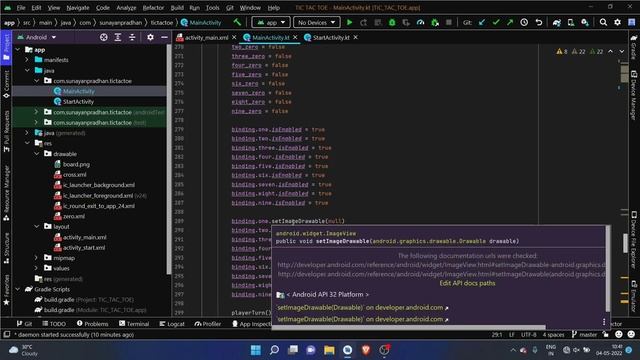Open Device Manager toolbar icon
This screenshot has width=640, height=360.
571,22
